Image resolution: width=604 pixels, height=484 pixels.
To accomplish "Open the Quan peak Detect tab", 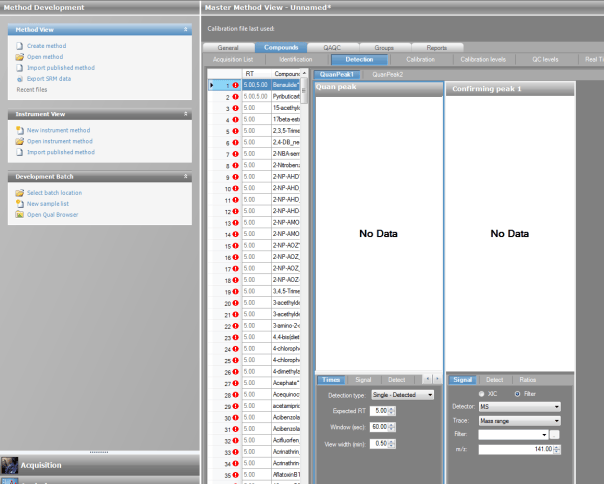I will click(396, 380).
